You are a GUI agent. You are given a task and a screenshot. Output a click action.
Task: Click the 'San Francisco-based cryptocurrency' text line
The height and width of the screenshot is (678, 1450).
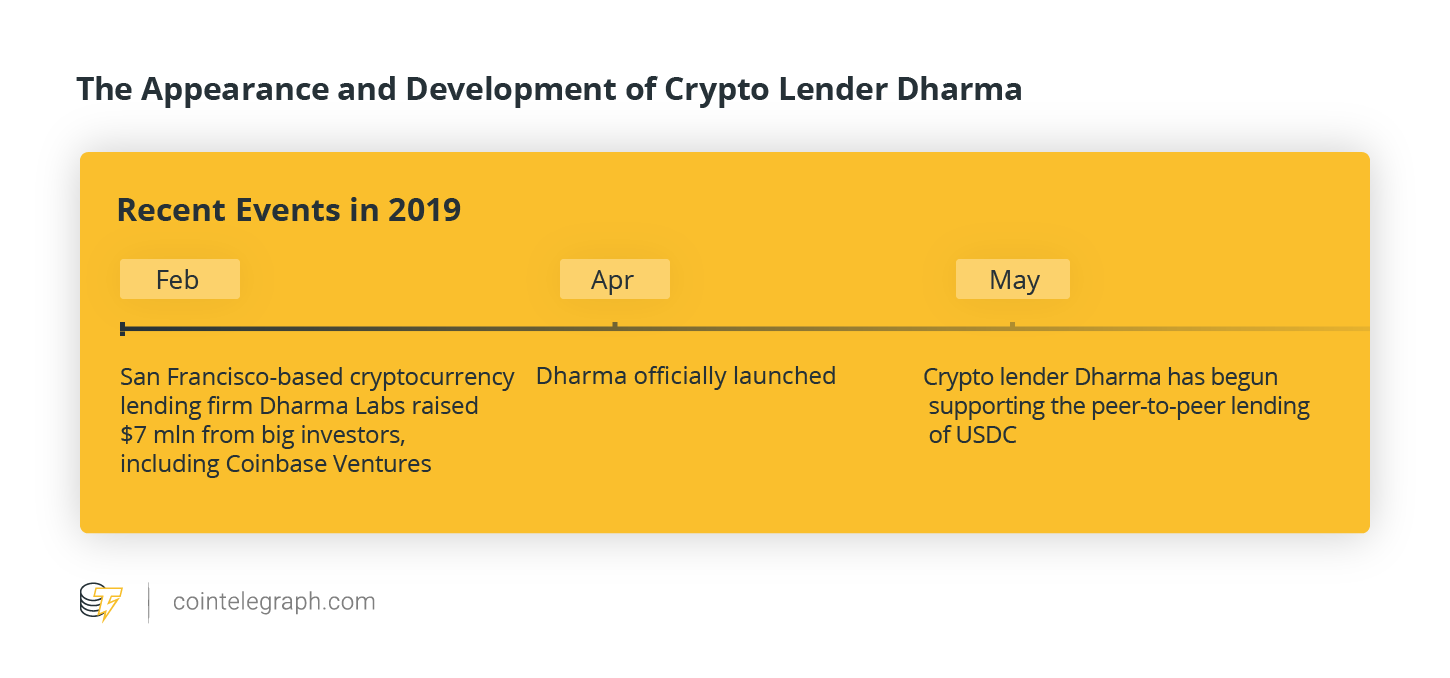[317, 377]
